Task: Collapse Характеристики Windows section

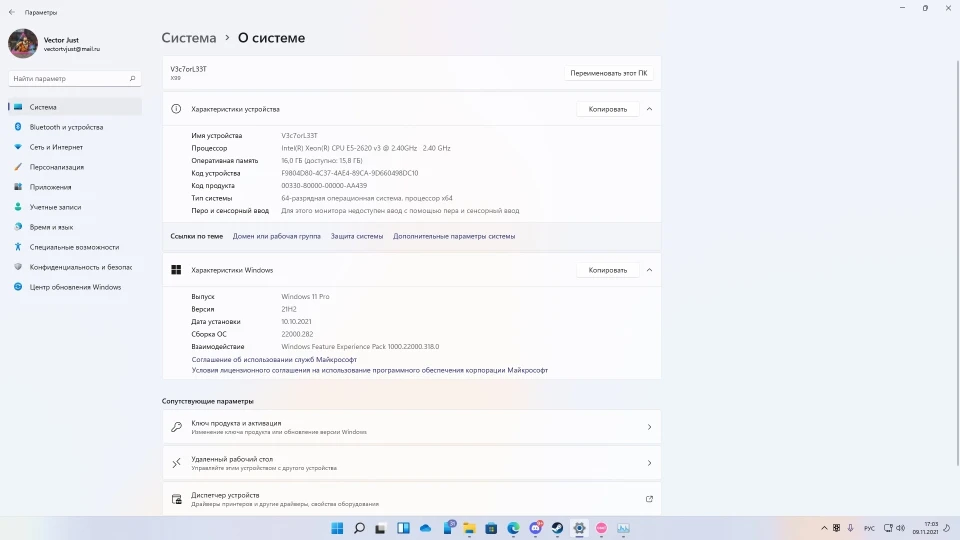Action: pos(650,270)
